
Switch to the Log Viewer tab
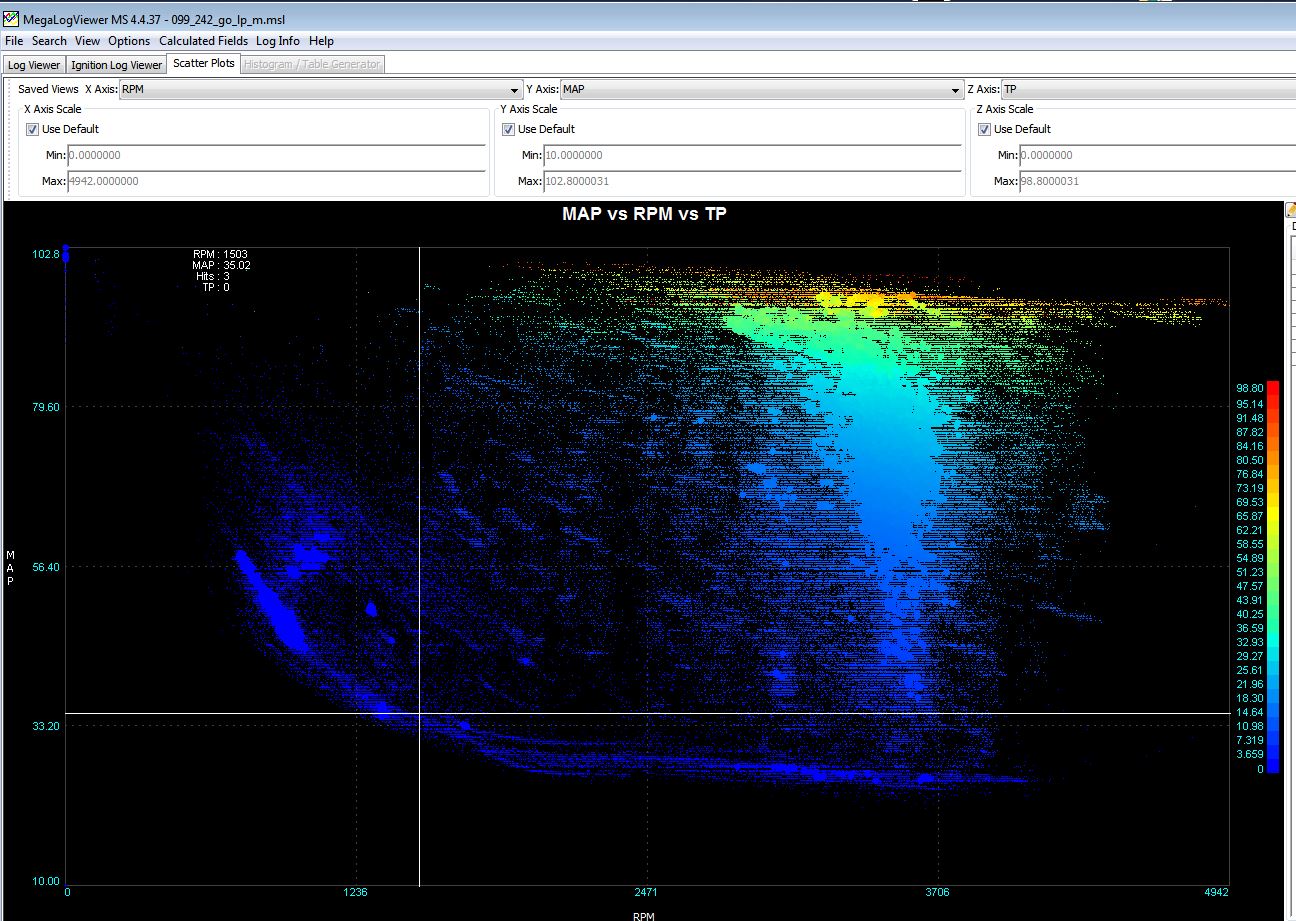[x=34, y=65]
